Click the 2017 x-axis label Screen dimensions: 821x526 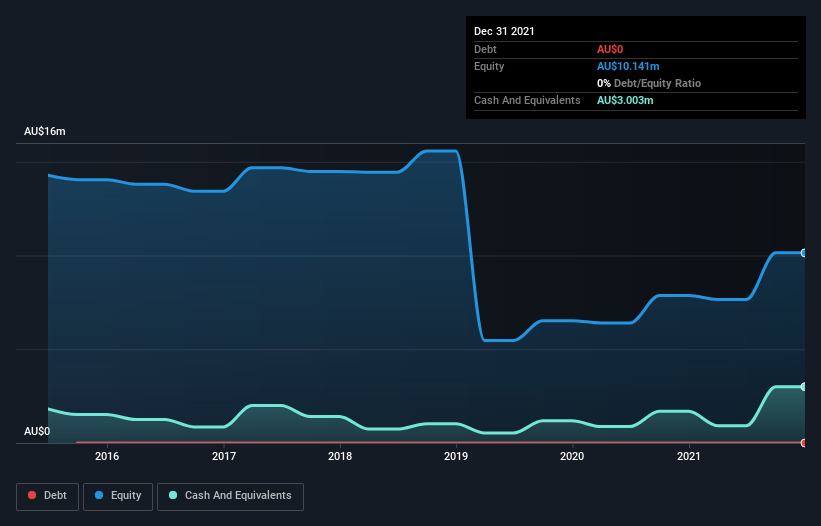click(x=224, y=456)
